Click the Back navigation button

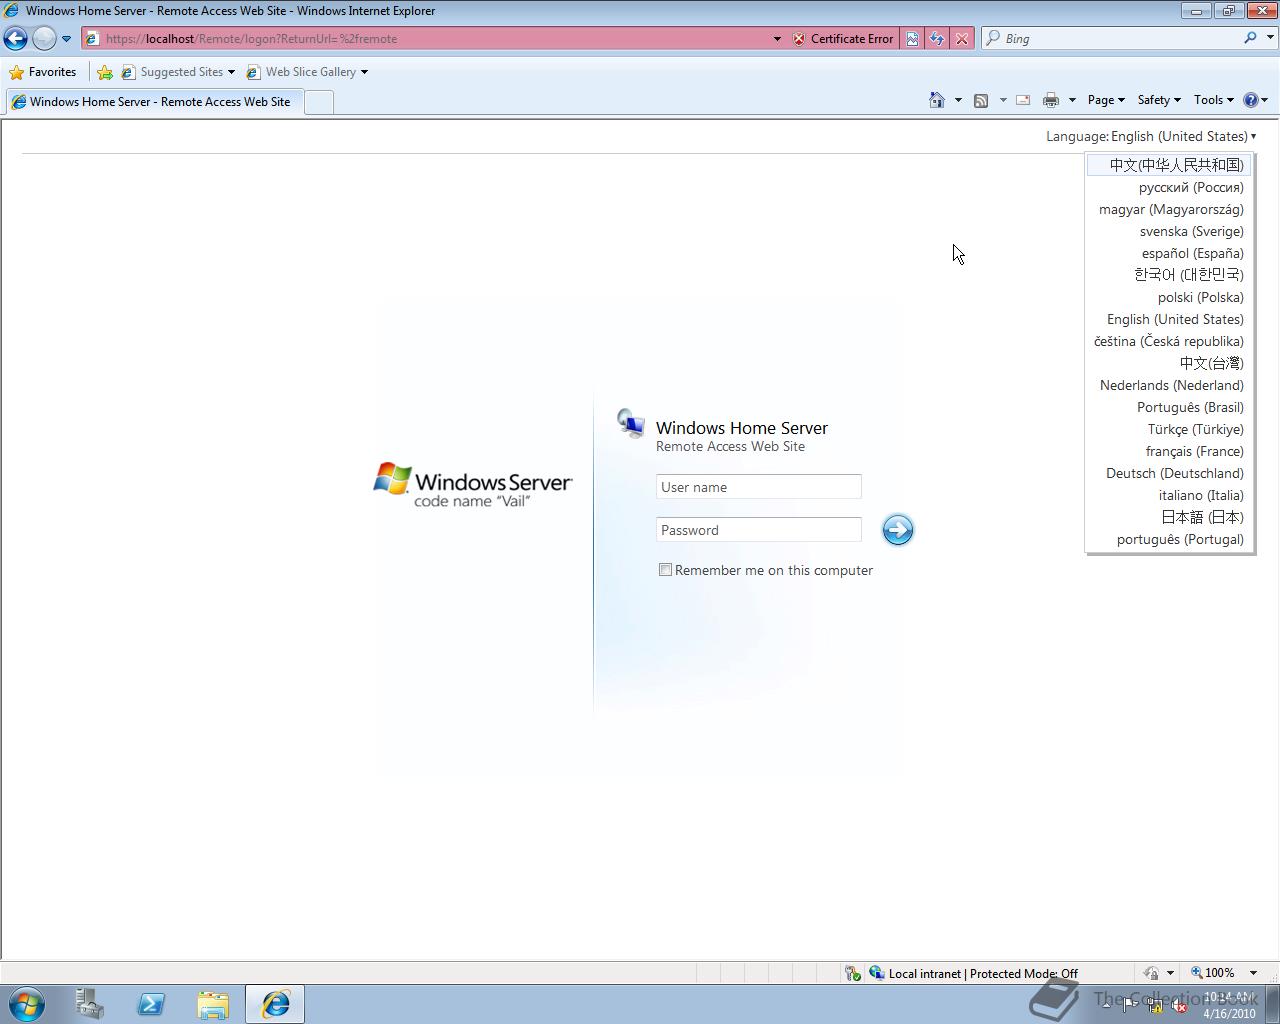pyautogui.click(x=16, y=38)
